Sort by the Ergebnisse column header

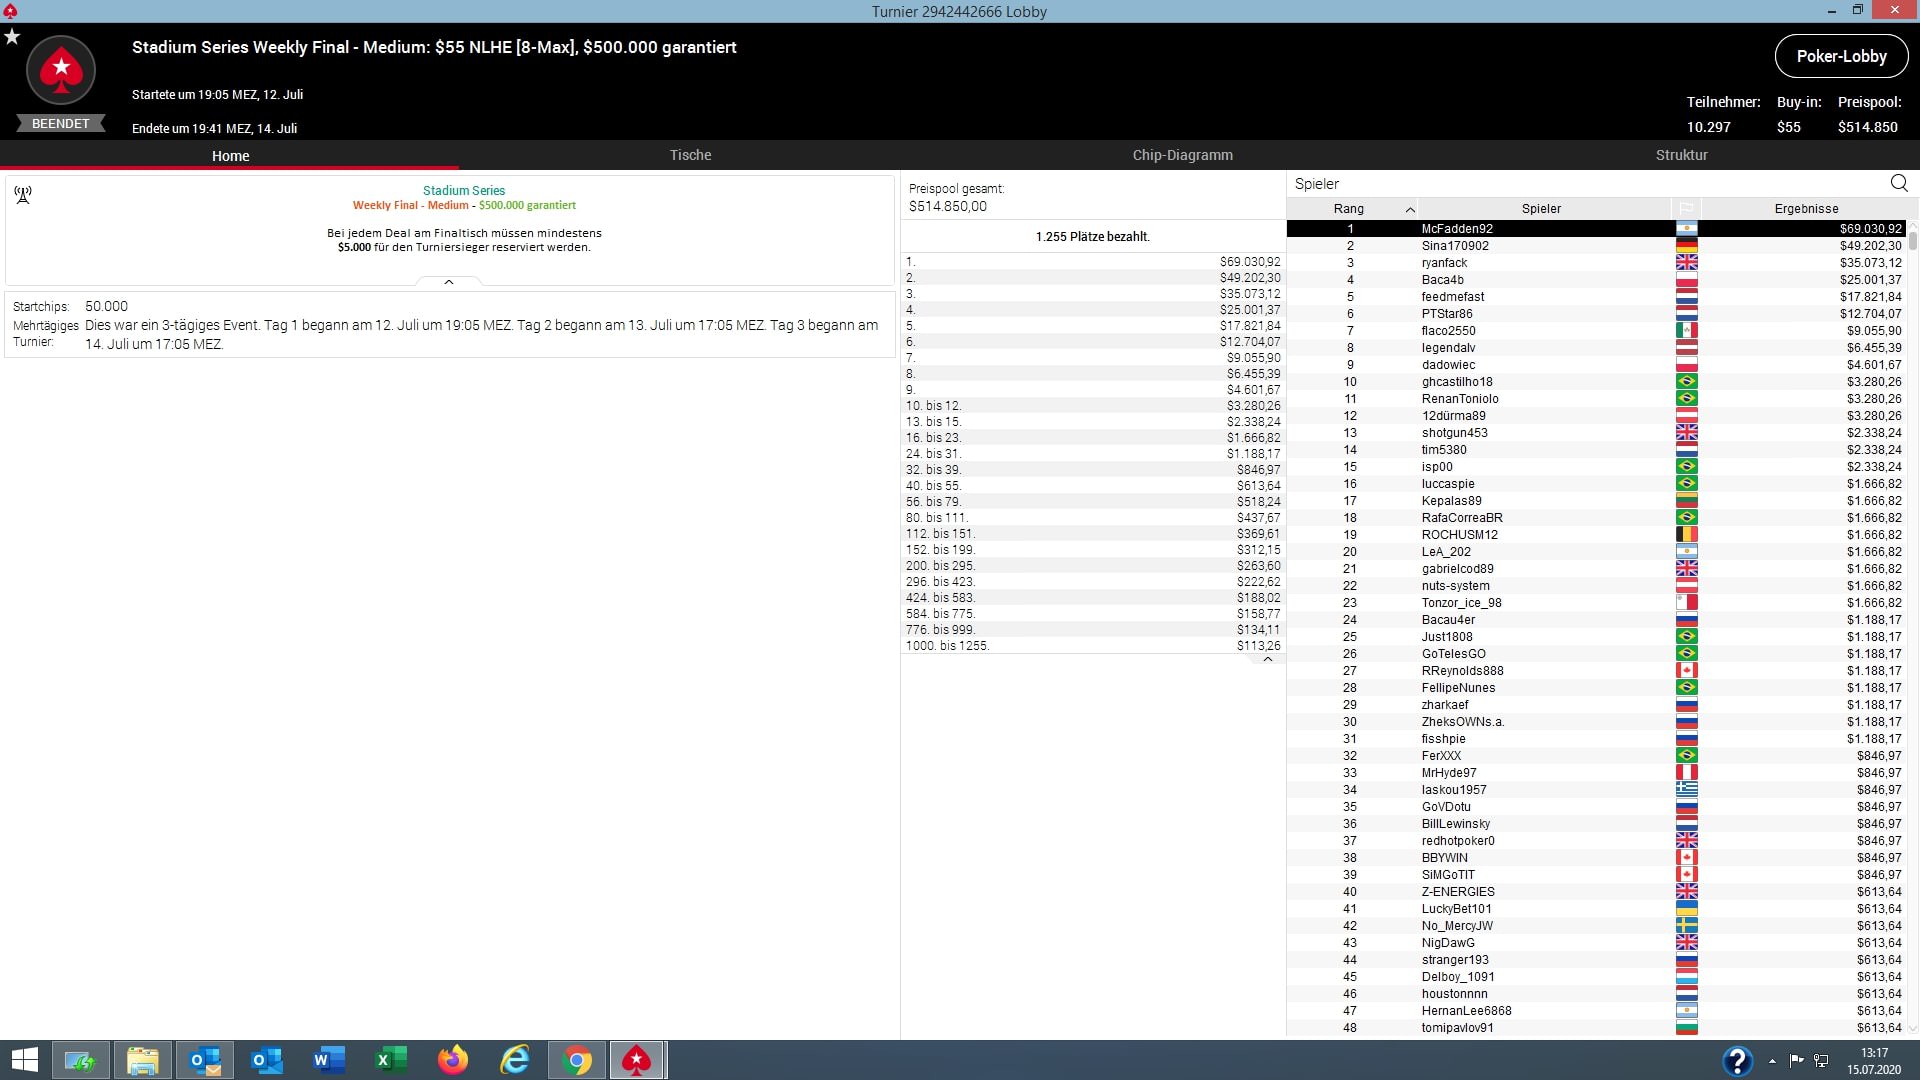tap(1805, 209)
